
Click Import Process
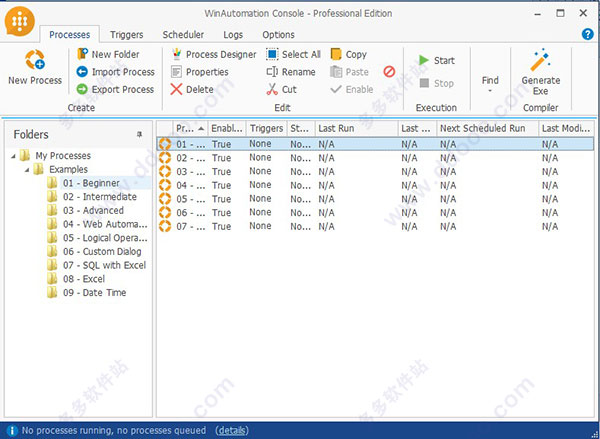point(116,72)
